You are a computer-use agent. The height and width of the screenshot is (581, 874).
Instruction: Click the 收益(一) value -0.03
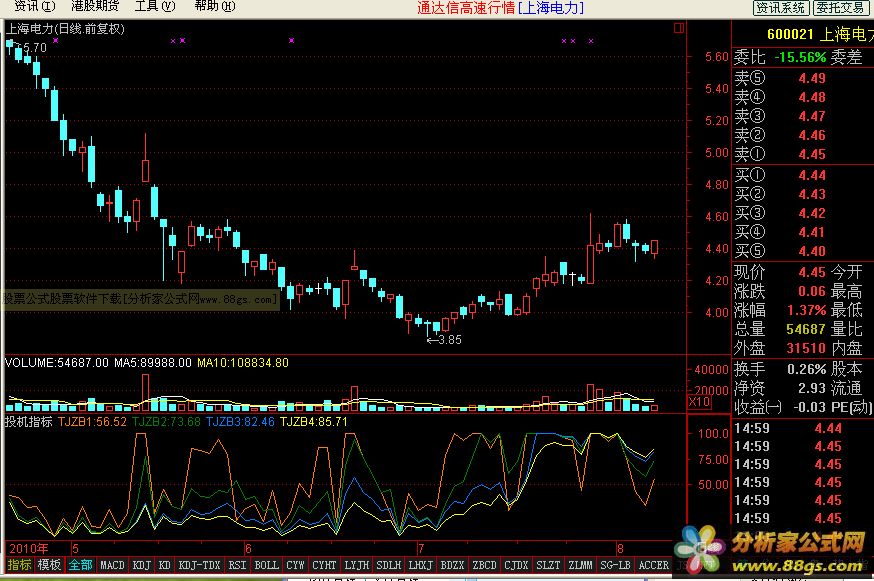tap(809, 407)
